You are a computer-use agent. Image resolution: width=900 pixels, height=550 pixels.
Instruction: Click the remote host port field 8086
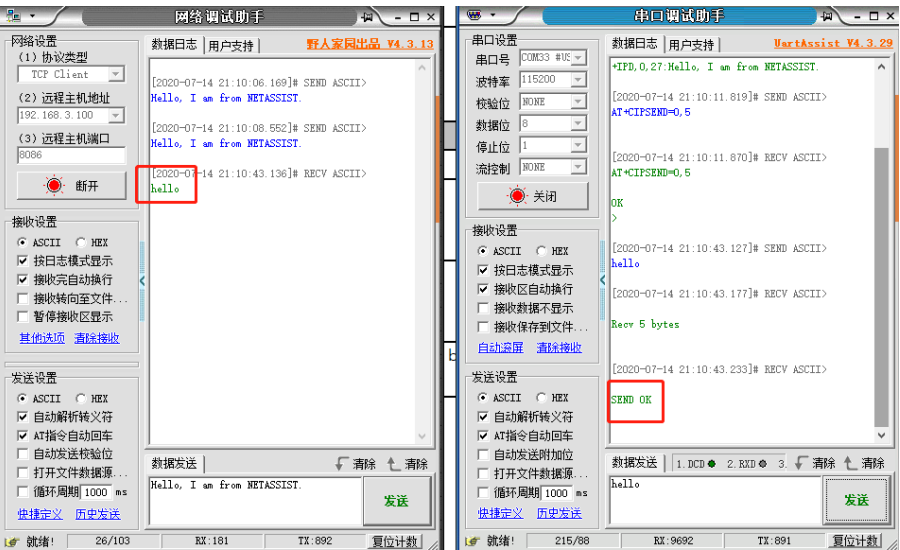point(71,155)
